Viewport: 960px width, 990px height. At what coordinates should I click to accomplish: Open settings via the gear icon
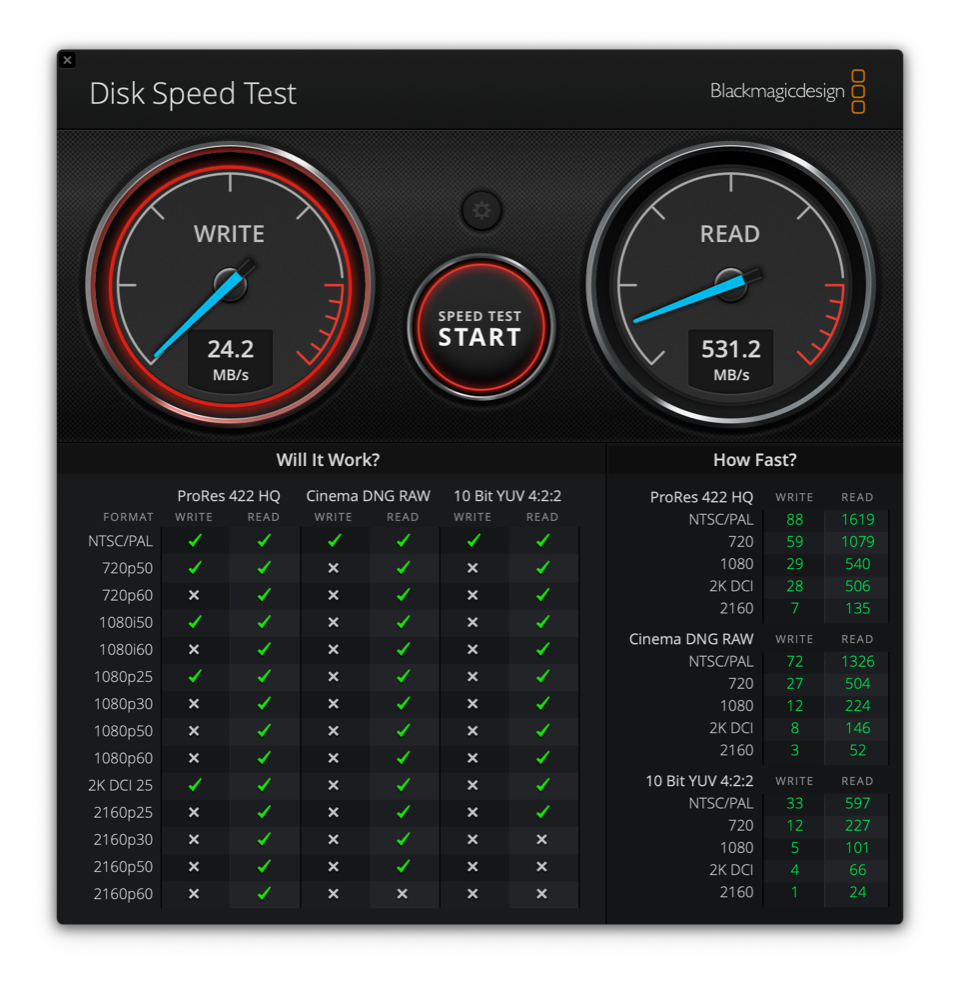coord(481,210)
